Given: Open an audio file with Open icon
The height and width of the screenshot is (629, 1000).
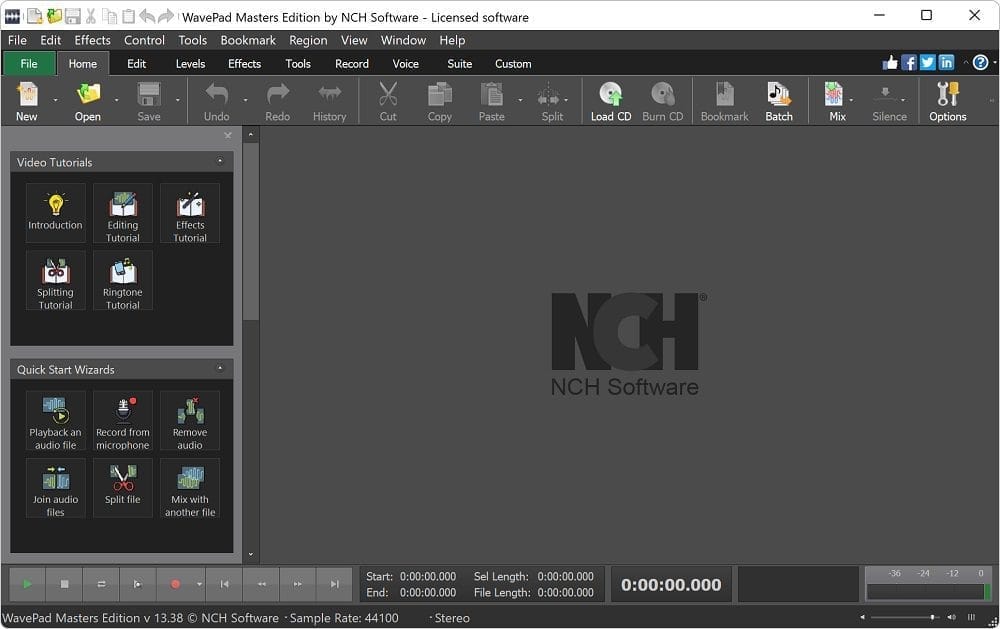Looking at the screenshot, I should point(88,101).
